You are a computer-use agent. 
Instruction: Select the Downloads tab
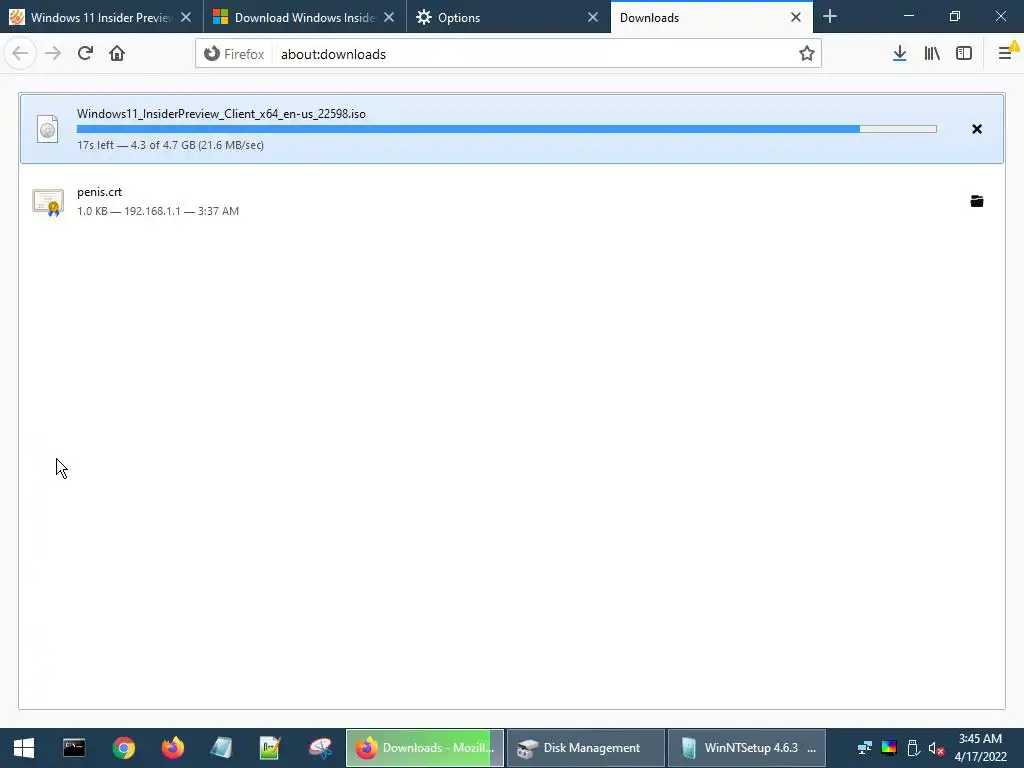tap(712, 17)
